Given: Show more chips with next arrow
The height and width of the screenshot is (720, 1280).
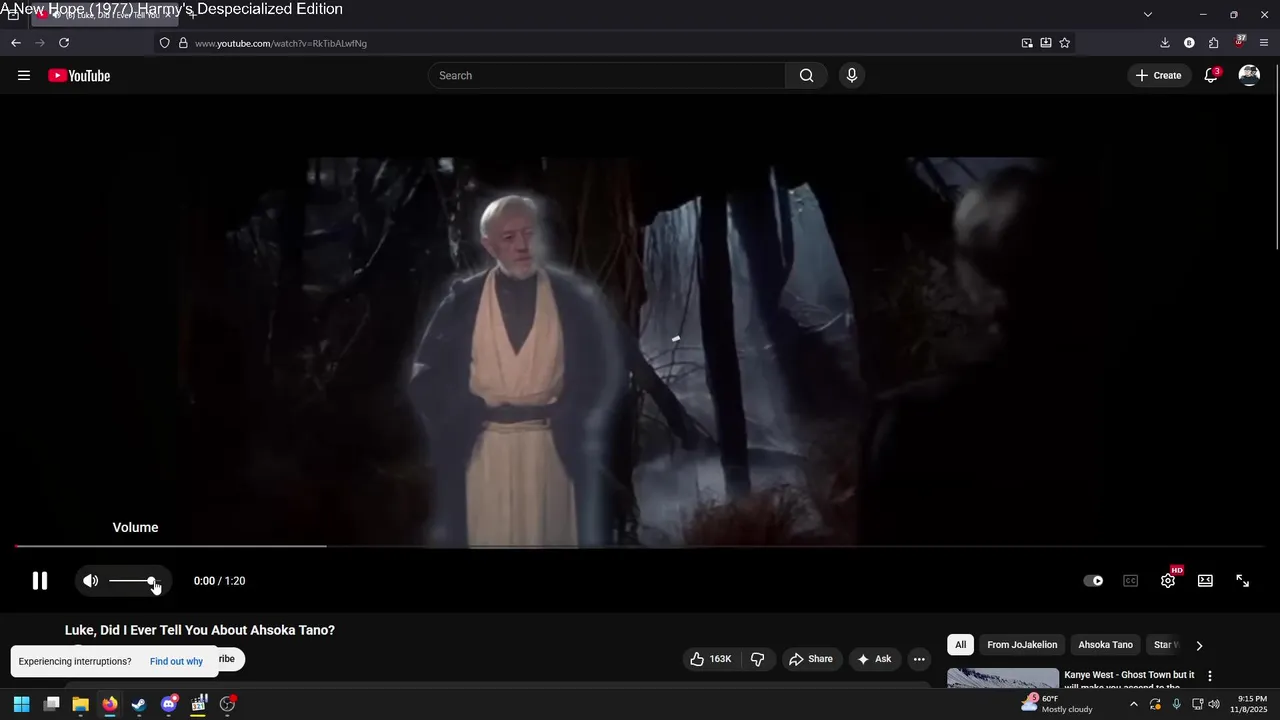Looking at the screenshot, I should click(x=1199, y=646).
